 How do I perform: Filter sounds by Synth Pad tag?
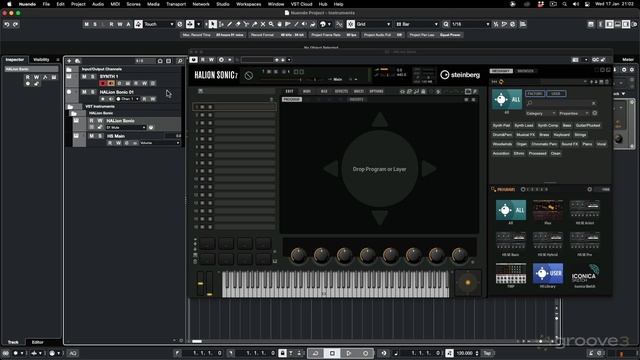(501, 125)
